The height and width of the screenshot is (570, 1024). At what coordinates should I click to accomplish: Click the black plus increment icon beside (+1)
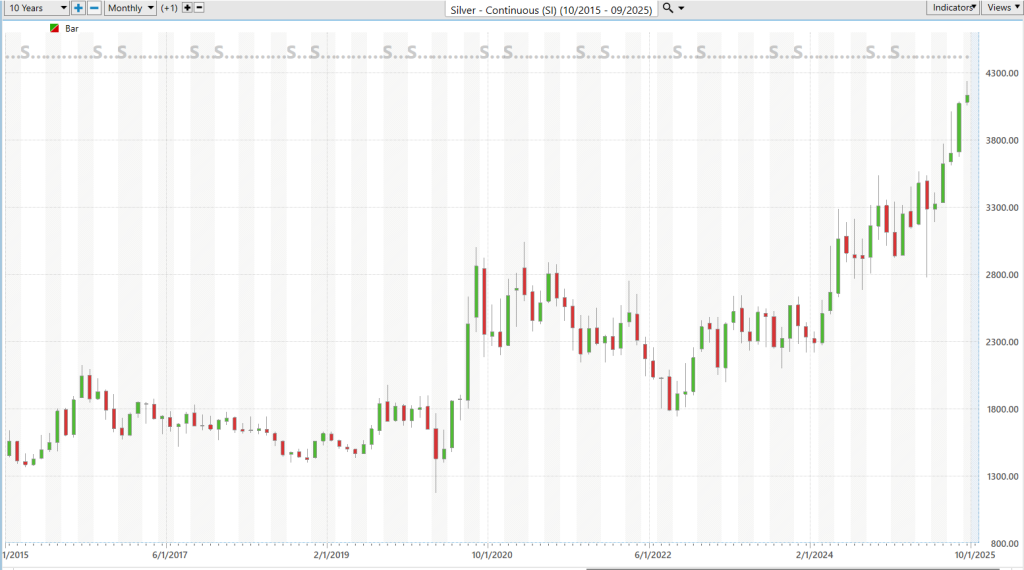click(x=187, y=8)
